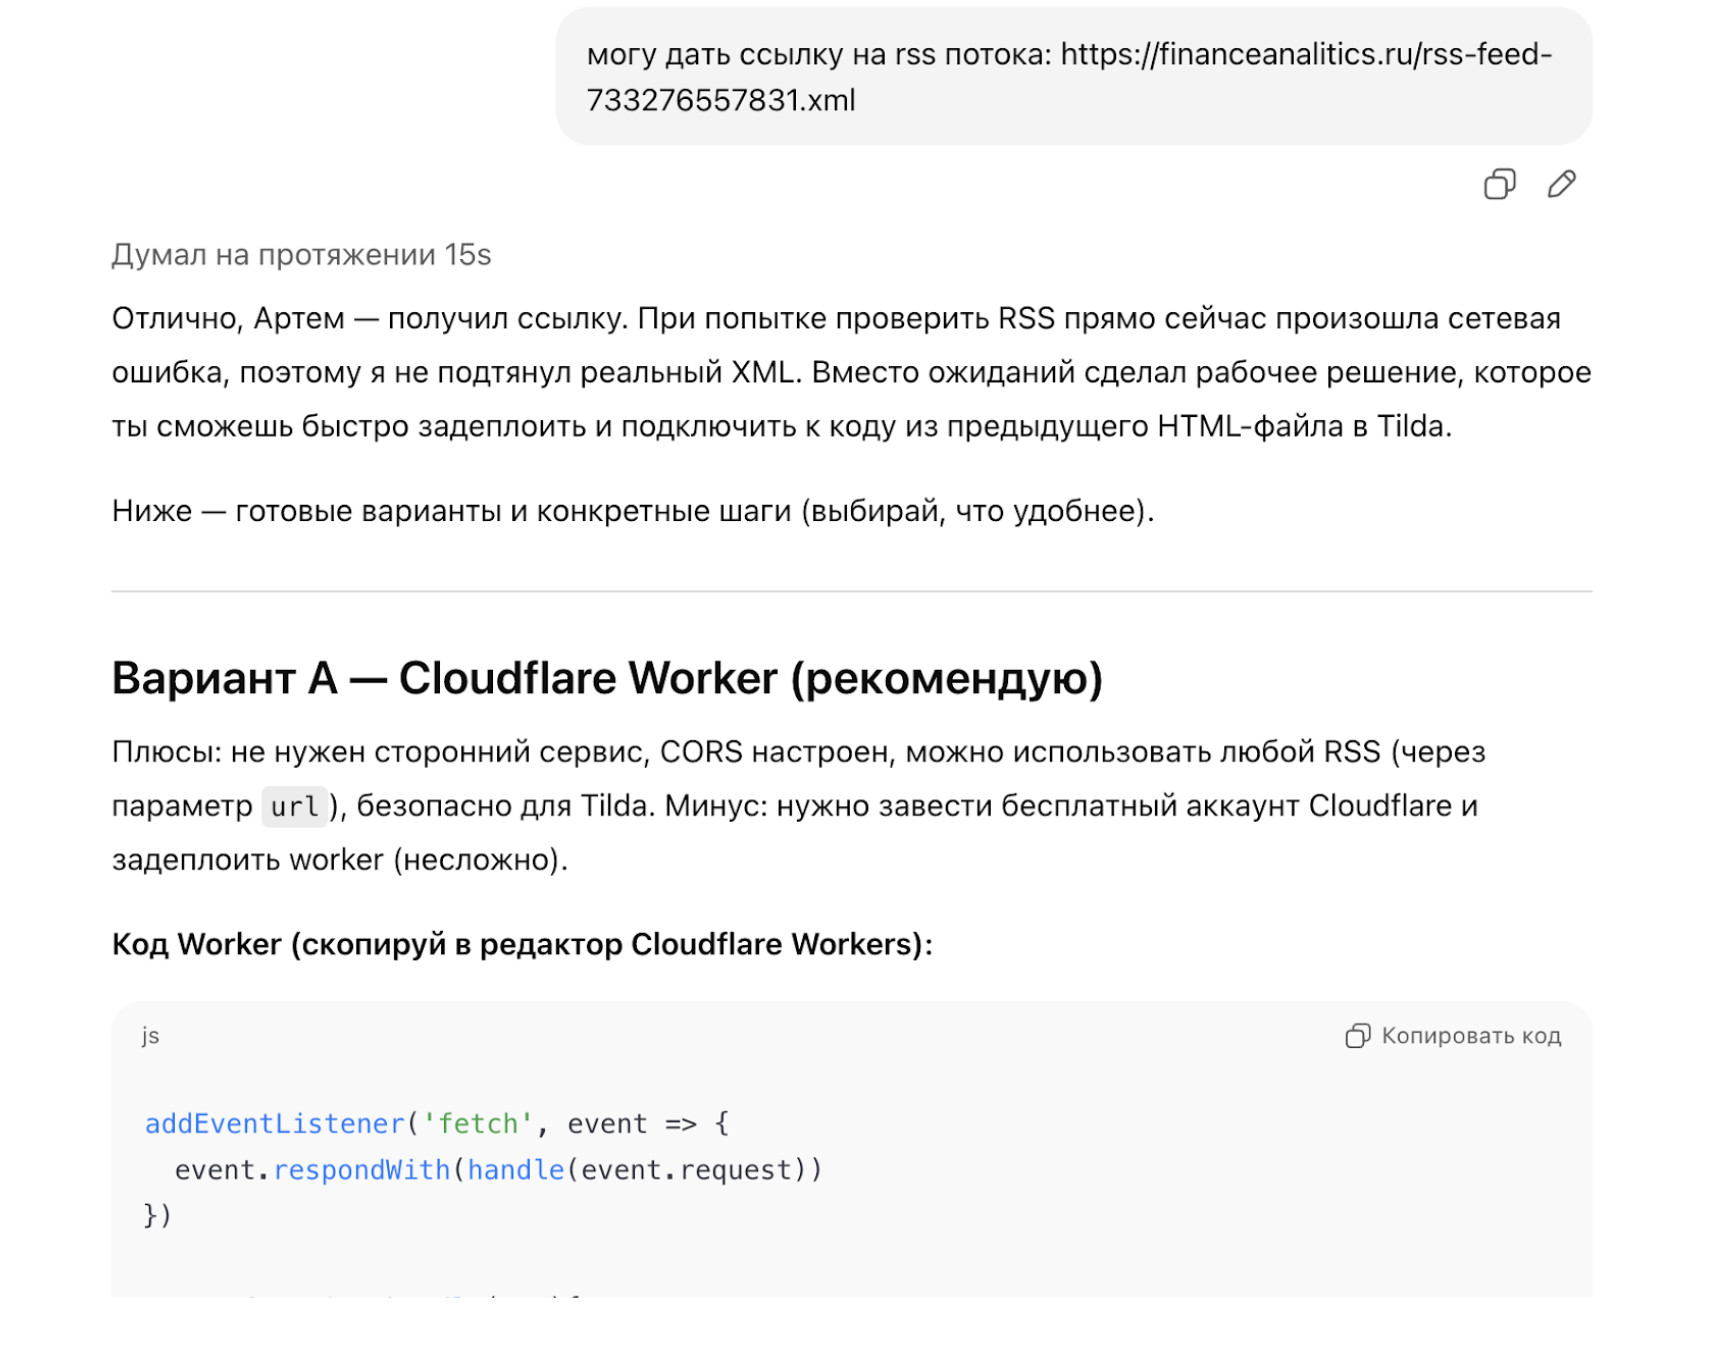Click the horizontal divider above the Вариант A heading

[x=850, y=591]
